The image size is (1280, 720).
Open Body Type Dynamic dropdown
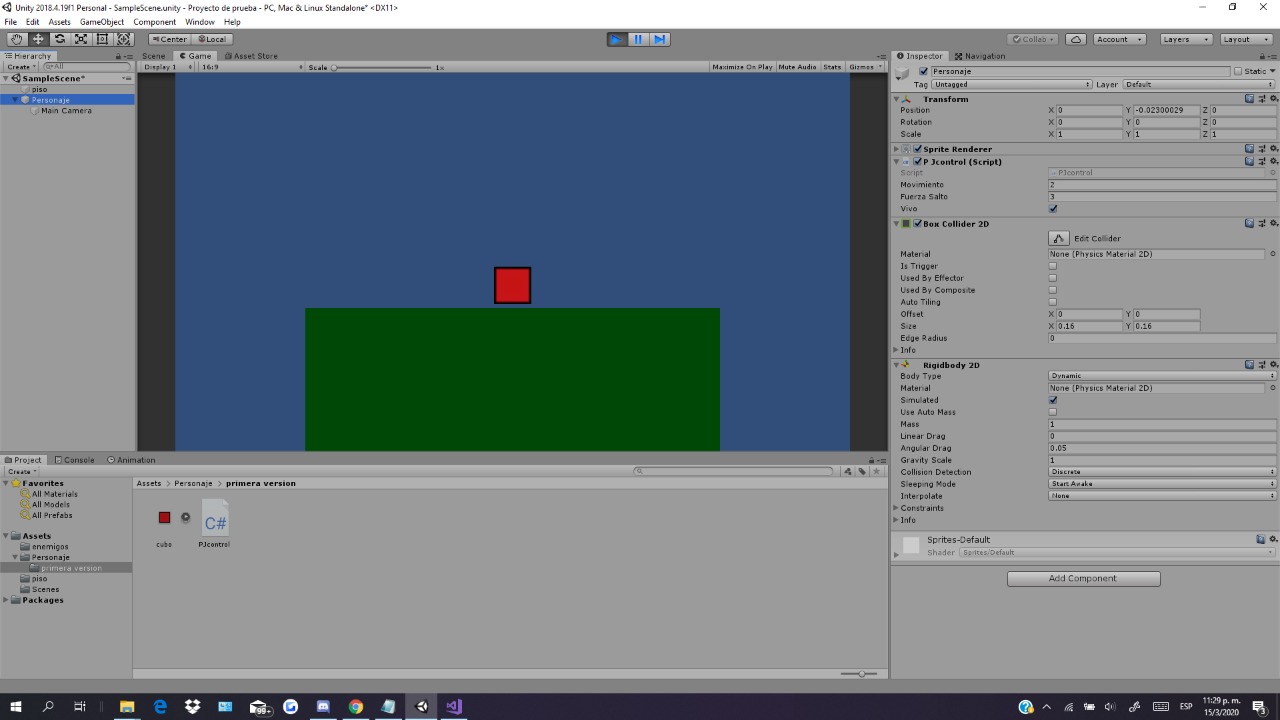coord(1162,376)
